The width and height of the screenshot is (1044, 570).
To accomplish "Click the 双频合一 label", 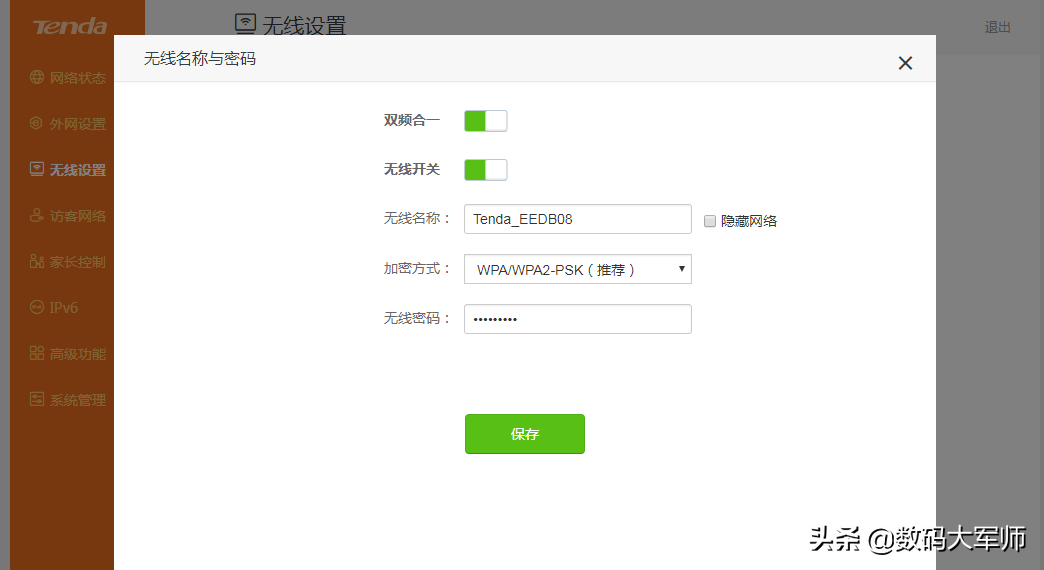I will pyautogui.click(x=411, y=121).
